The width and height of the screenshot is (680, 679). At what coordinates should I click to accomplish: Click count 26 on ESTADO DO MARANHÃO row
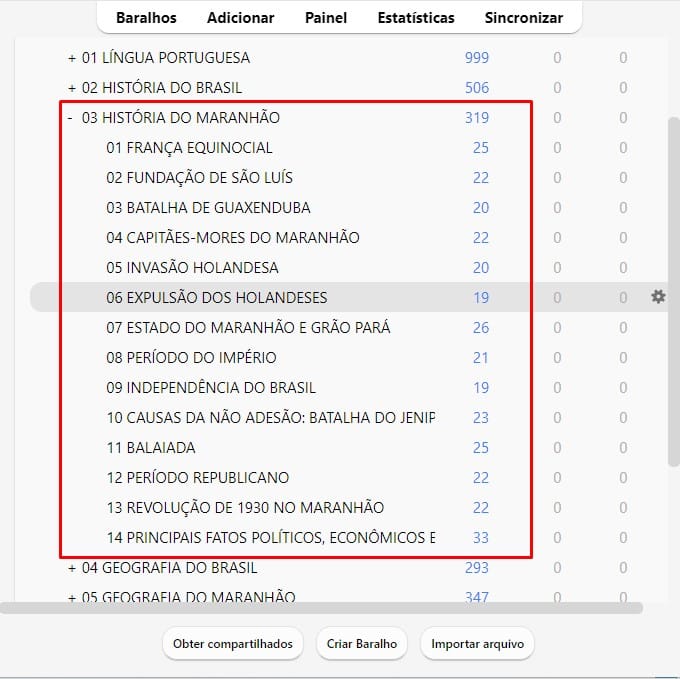click(481, 327)
